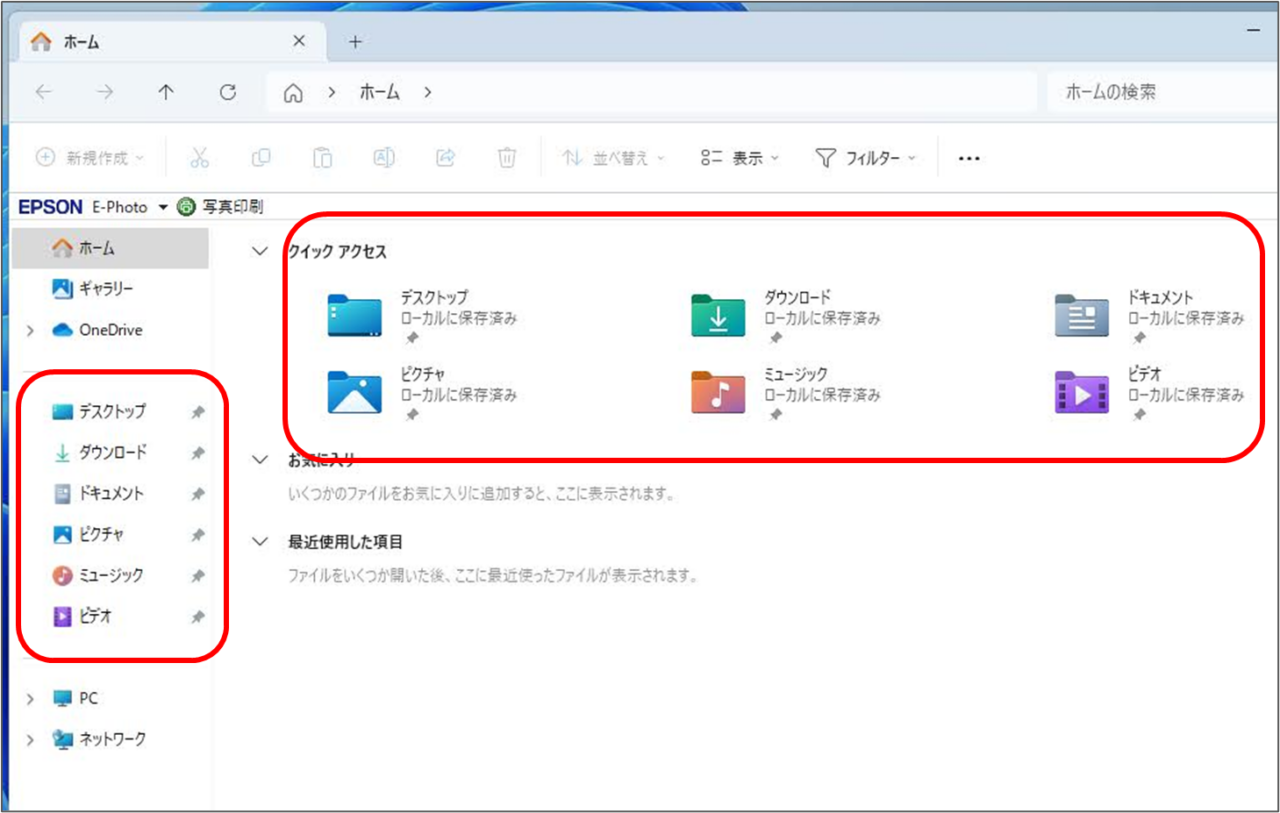Click the Copy toolbar icon
Image resolution: width=1280 pixels, height=813 pixels.
click(x=261, y=157)
